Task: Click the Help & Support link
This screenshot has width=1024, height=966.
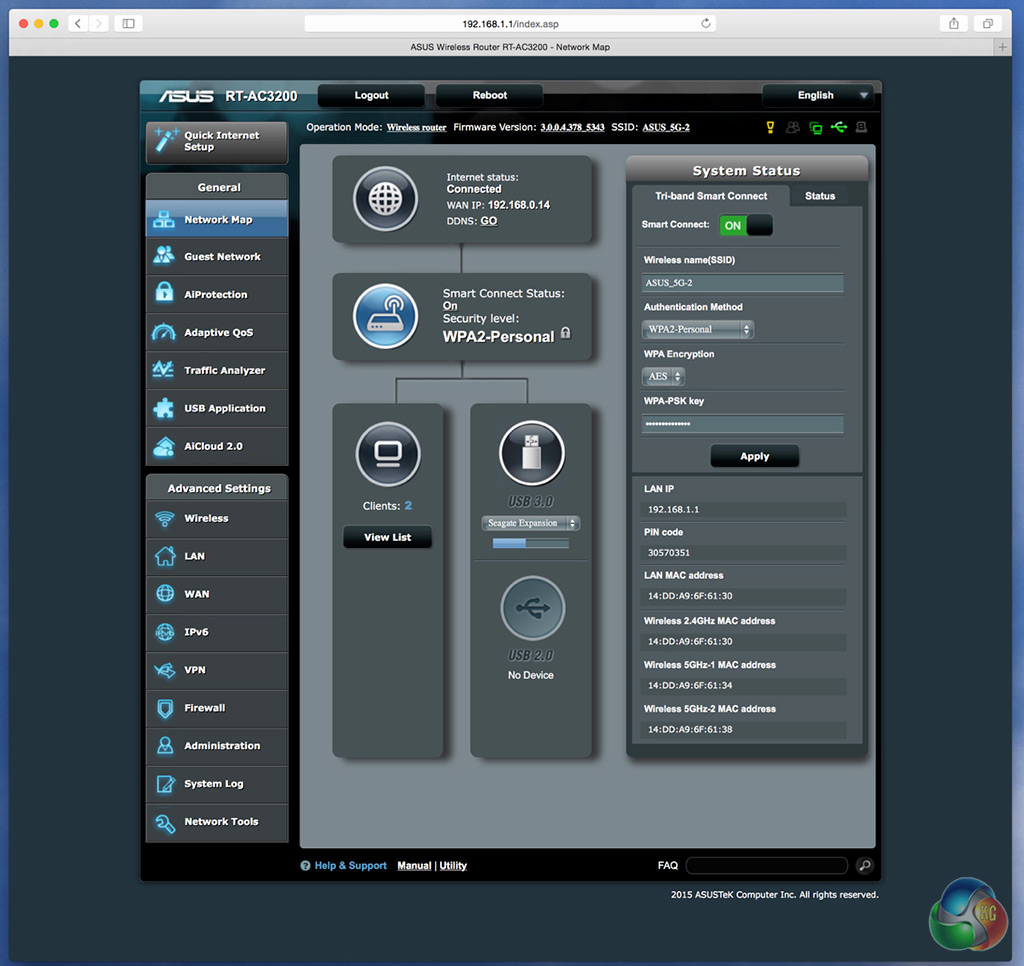Action: [350, 865]
